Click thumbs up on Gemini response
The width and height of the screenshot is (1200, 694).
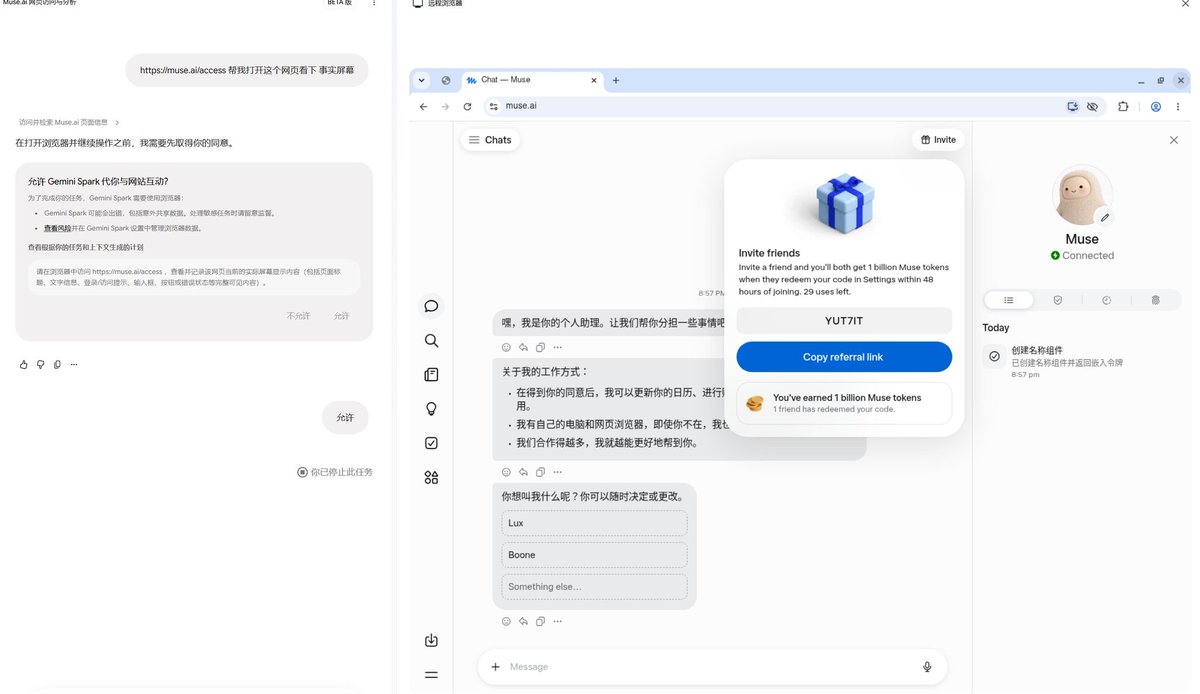tap(24, 364)
